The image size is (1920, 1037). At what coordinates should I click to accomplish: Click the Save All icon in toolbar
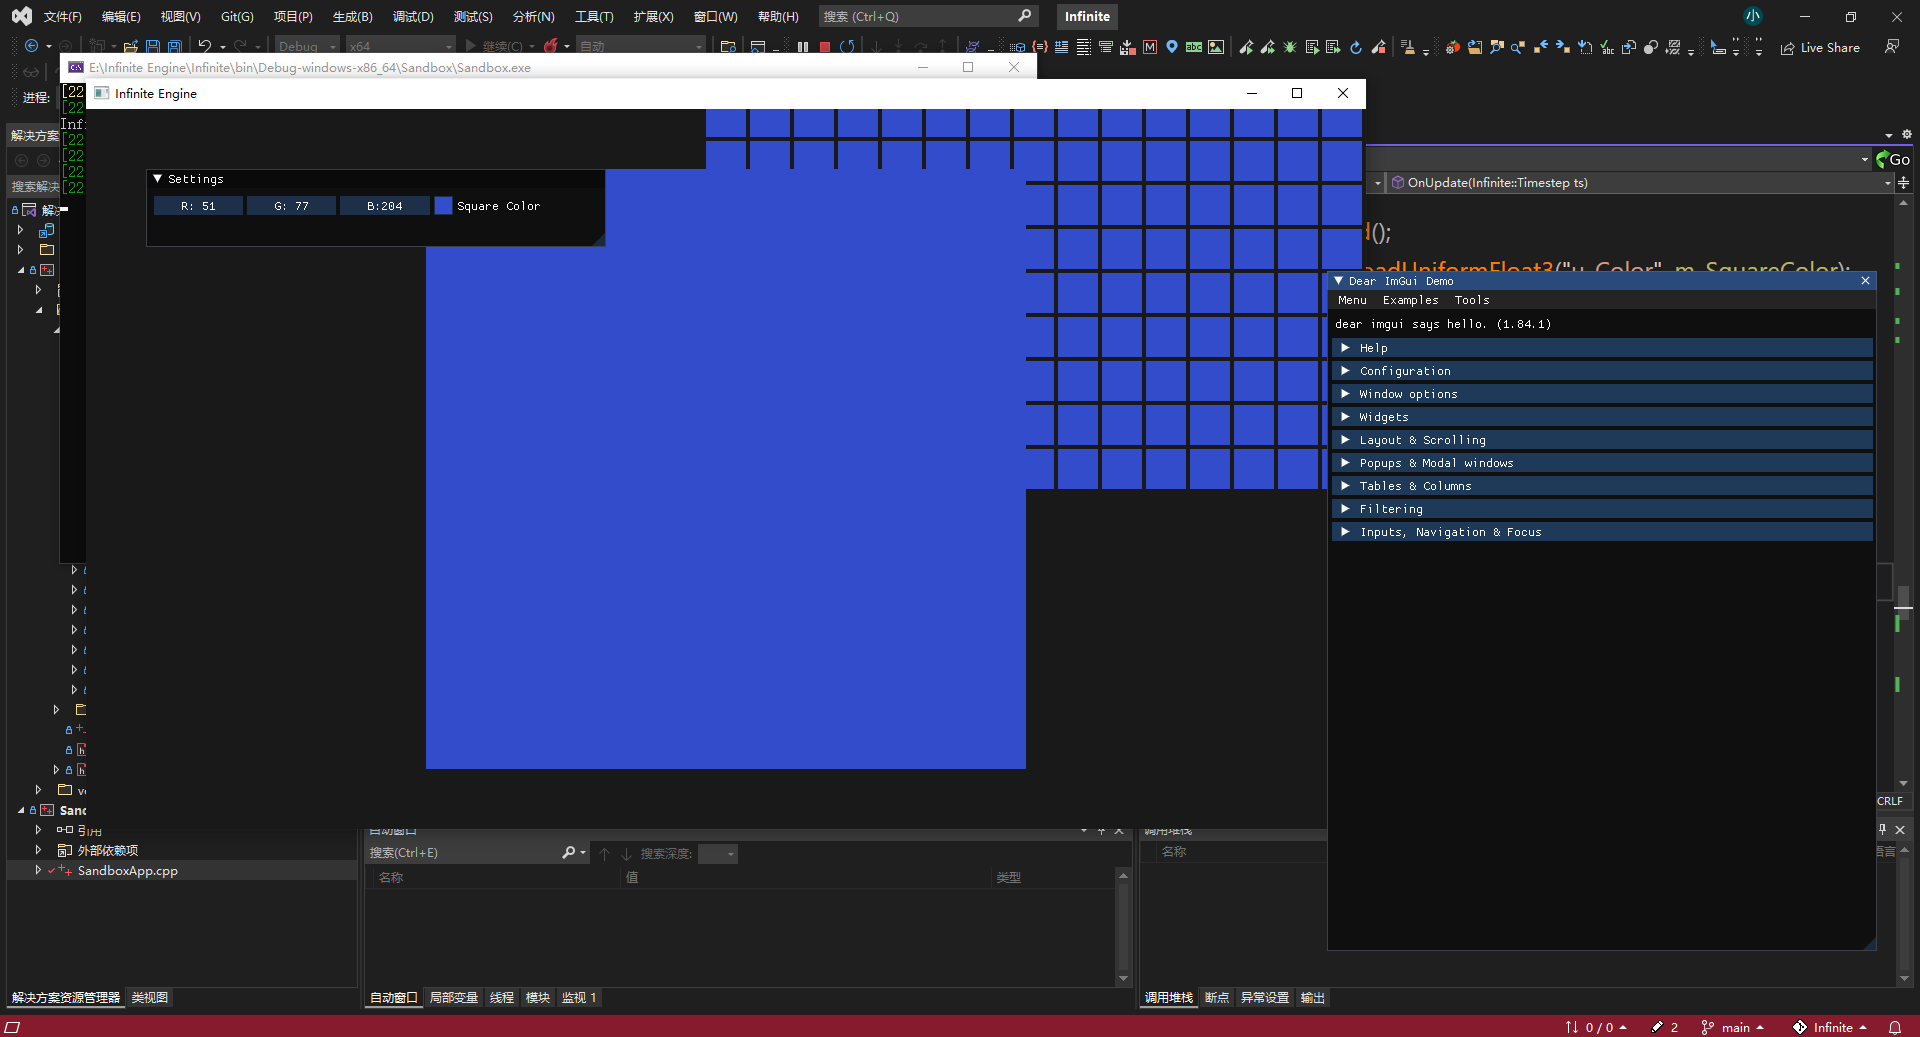(x=175, y=47)
